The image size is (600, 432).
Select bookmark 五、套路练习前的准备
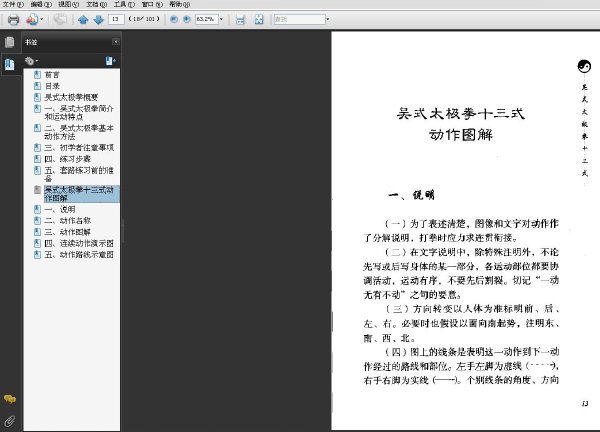coord(79,174)
